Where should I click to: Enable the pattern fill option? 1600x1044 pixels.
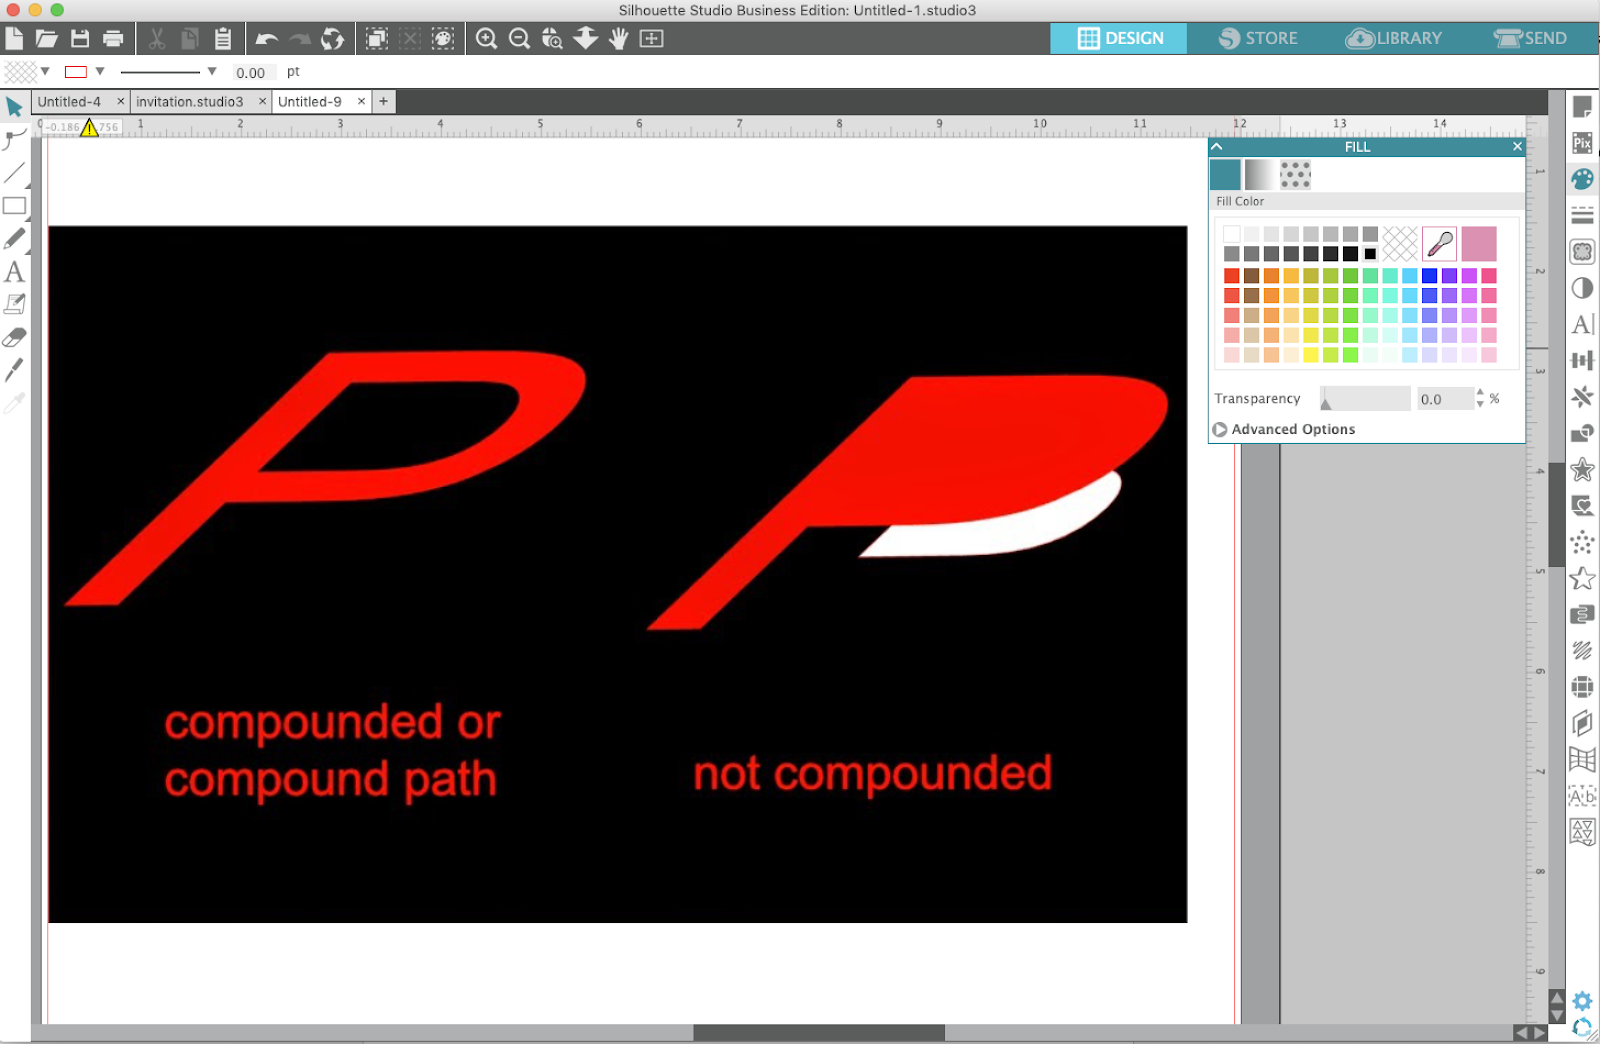point(1294,174)
